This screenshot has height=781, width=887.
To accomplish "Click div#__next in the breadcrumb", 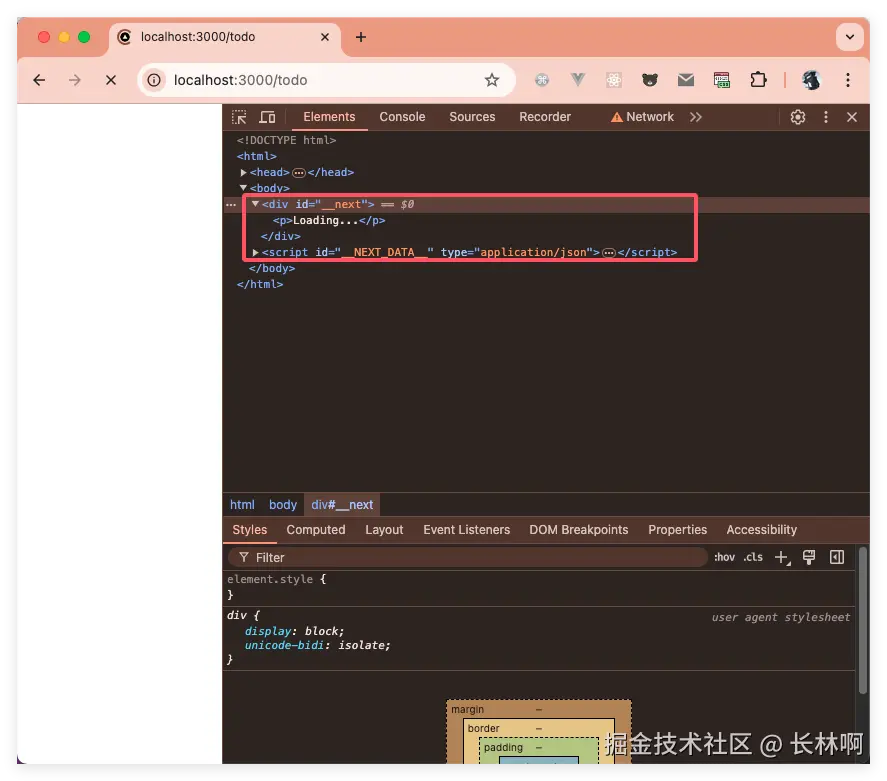I will (x=342, y=505).
